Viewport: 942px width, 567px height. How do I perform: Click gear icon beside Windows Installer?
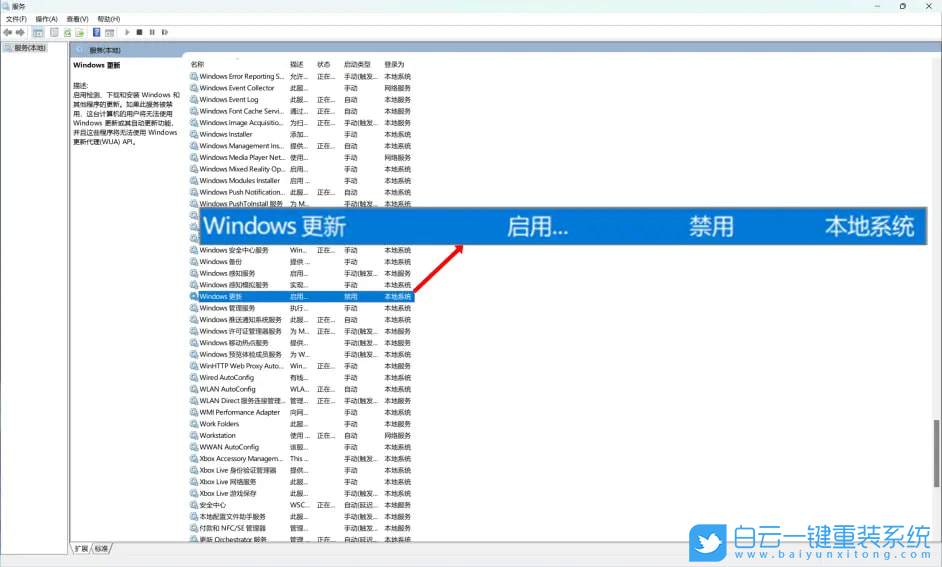pyautogui.click(x=194, y=134)
